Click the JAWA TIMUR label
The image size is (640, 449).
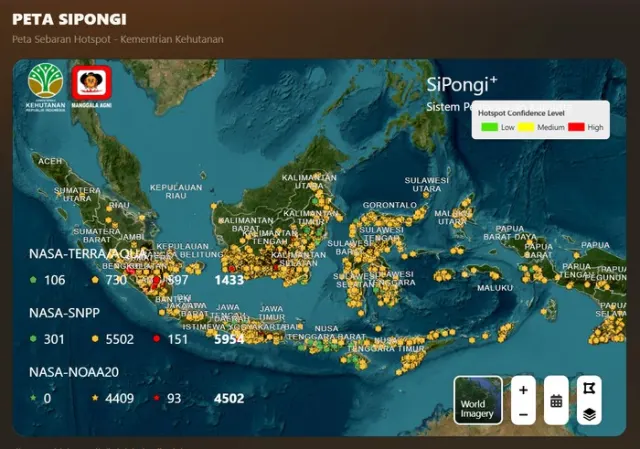tap(271, 313)
